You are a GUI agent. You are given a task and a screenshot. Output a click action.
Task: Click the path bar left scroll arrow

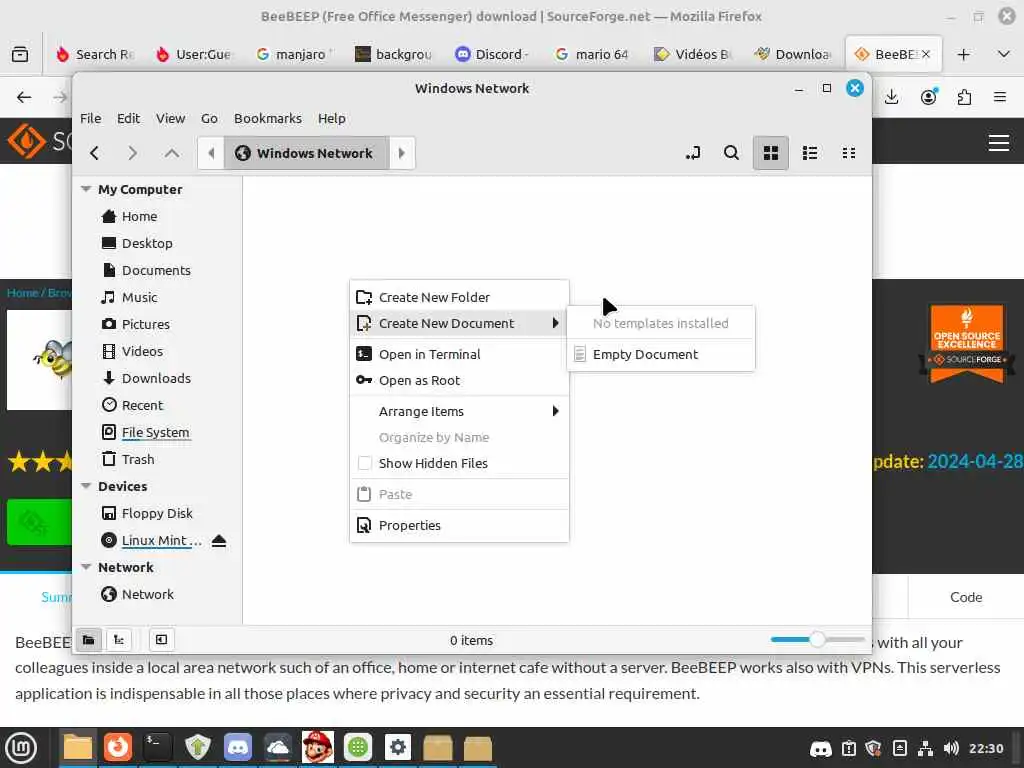(x=211, y=153)
